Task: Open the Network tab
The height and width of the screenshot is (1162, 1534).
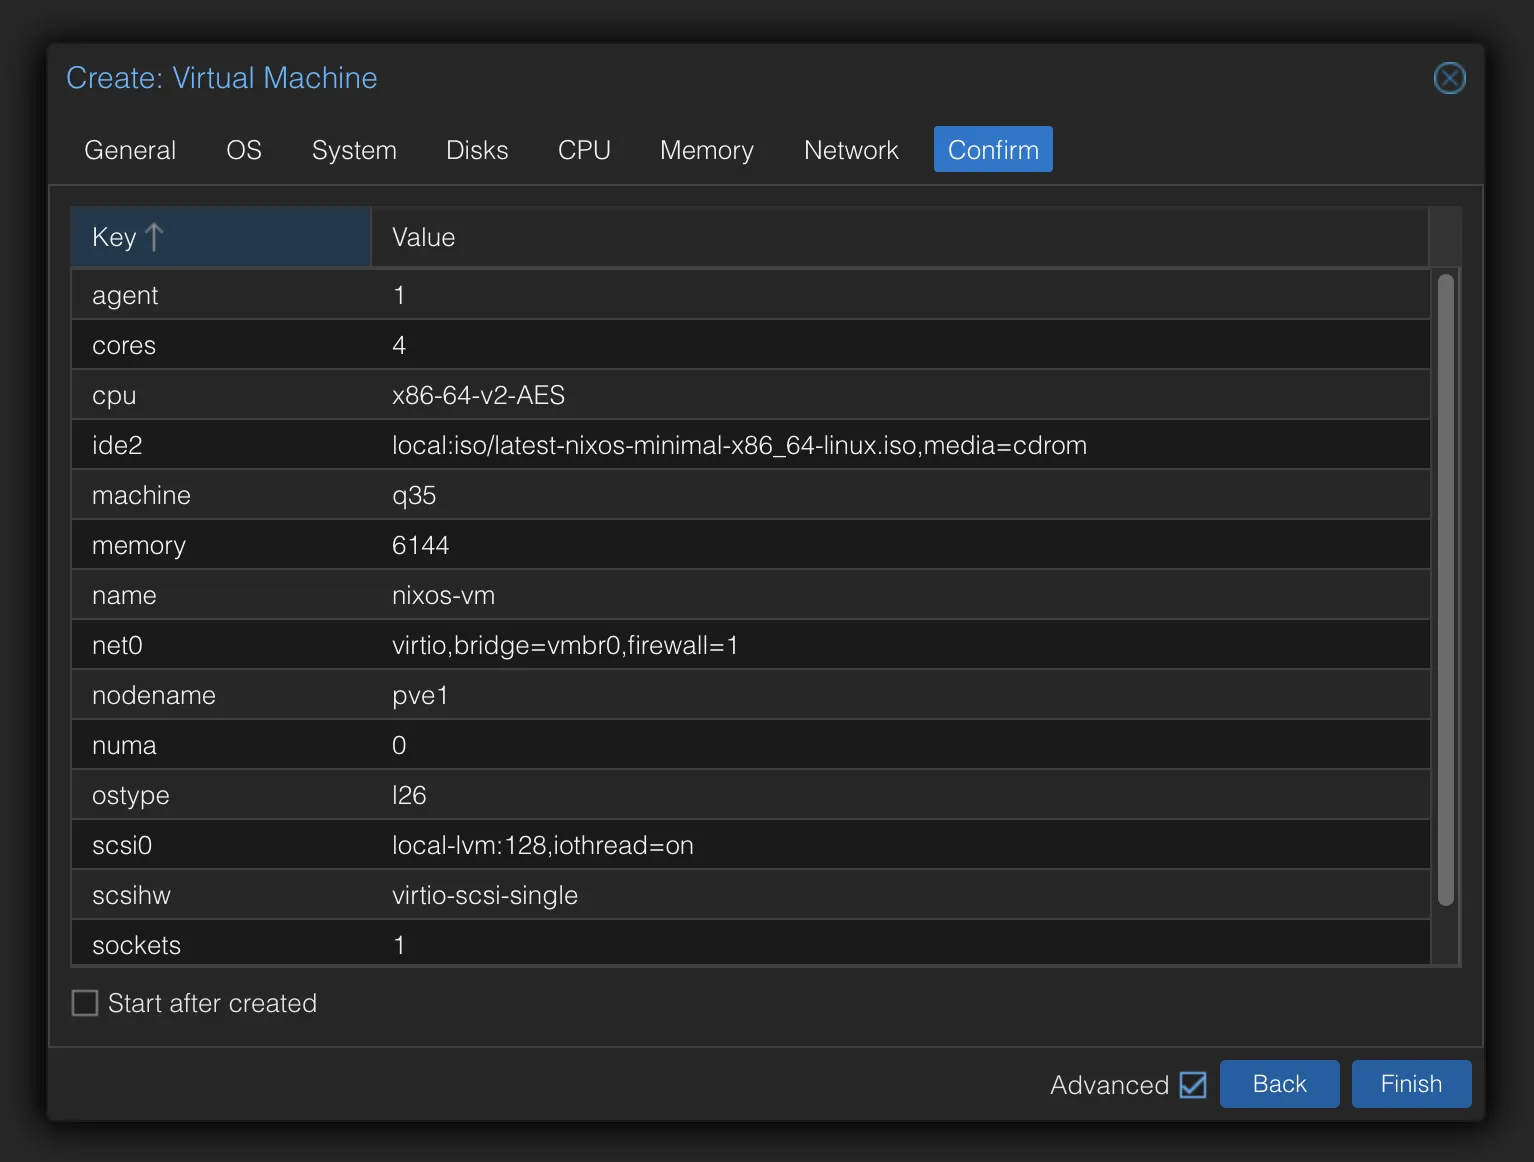Action: [x=851, y=150]
